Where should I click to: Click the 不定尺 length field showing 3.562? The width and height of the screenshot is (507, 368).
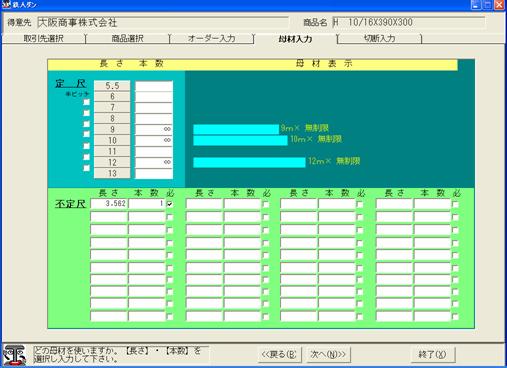(109, 204)
